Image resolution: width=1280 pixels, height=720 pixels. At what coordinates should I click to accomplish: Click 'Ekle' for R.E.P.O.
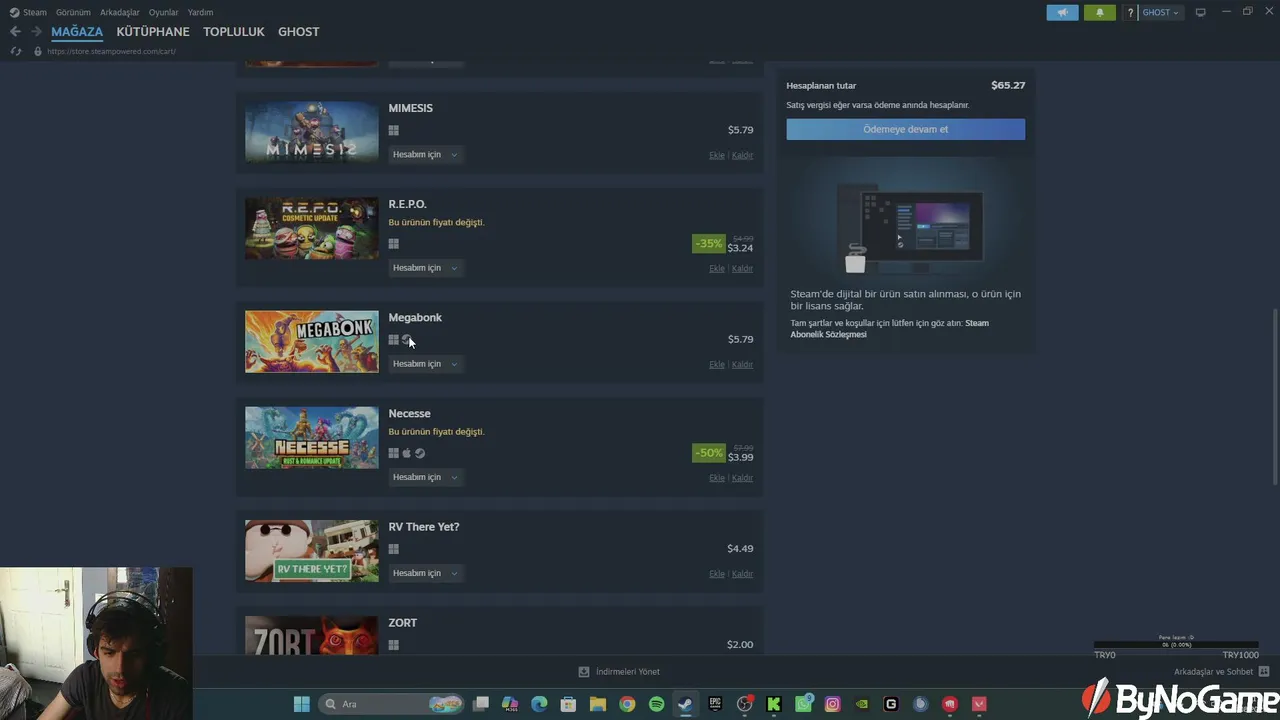point(717,268)
